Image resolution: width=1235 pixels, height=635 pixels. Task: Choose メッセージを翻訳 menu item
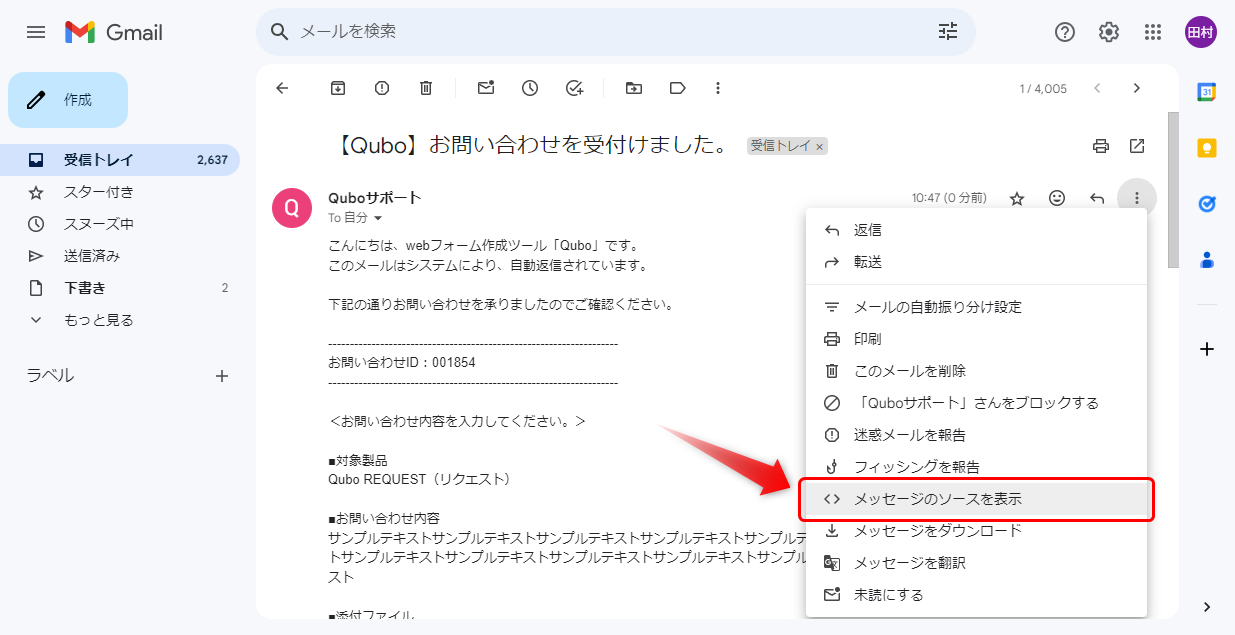976,563
